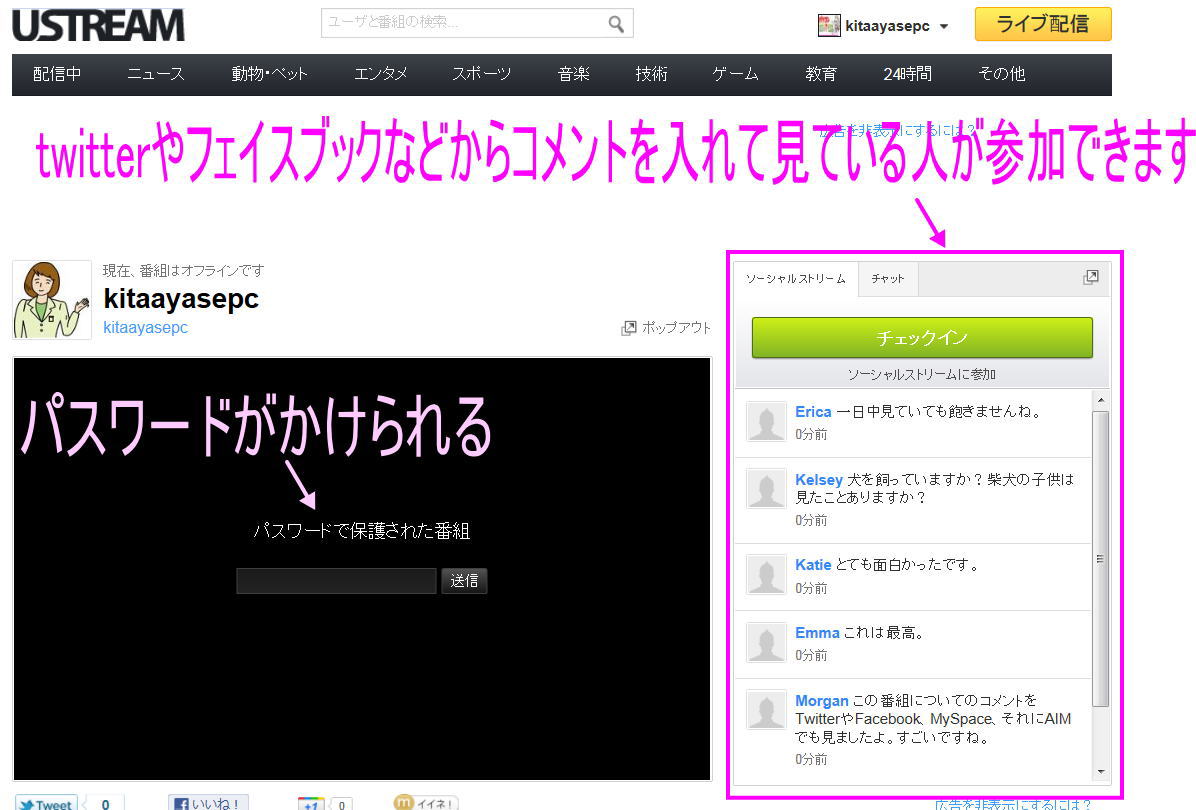This screenshot has width=1196, height=810.
Task: Click Emma's comment これは最高。
Action: tap(885, 633)
